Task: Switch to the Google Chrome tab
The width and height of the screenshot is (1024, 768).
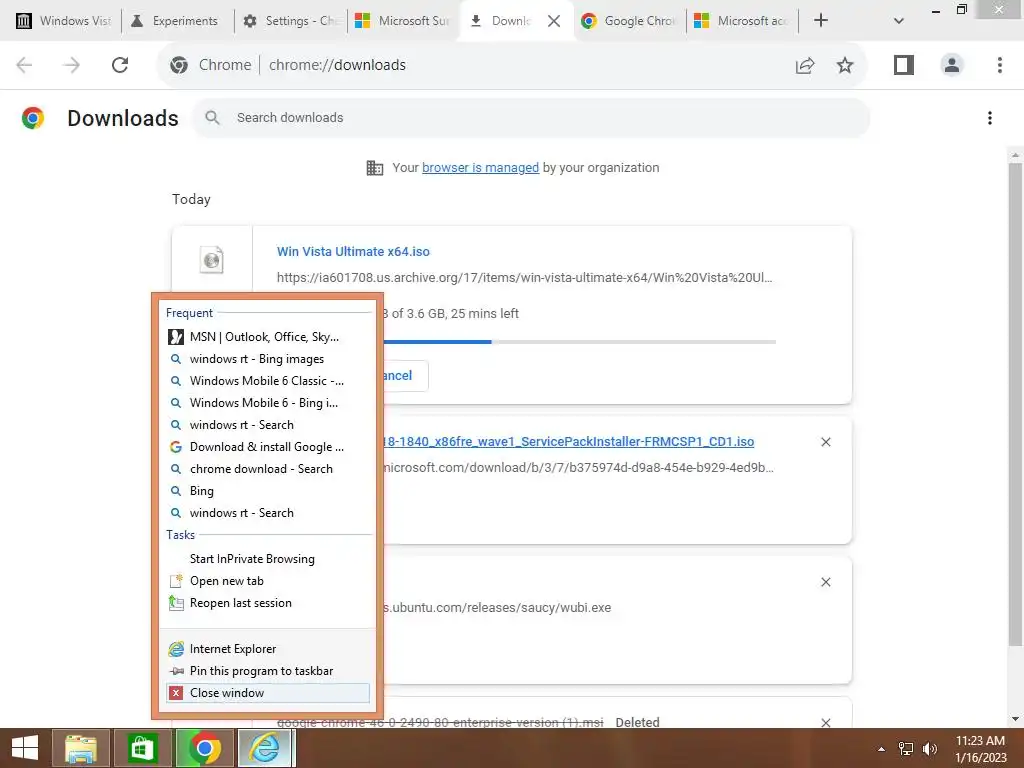Action: [x=630, y=21]
